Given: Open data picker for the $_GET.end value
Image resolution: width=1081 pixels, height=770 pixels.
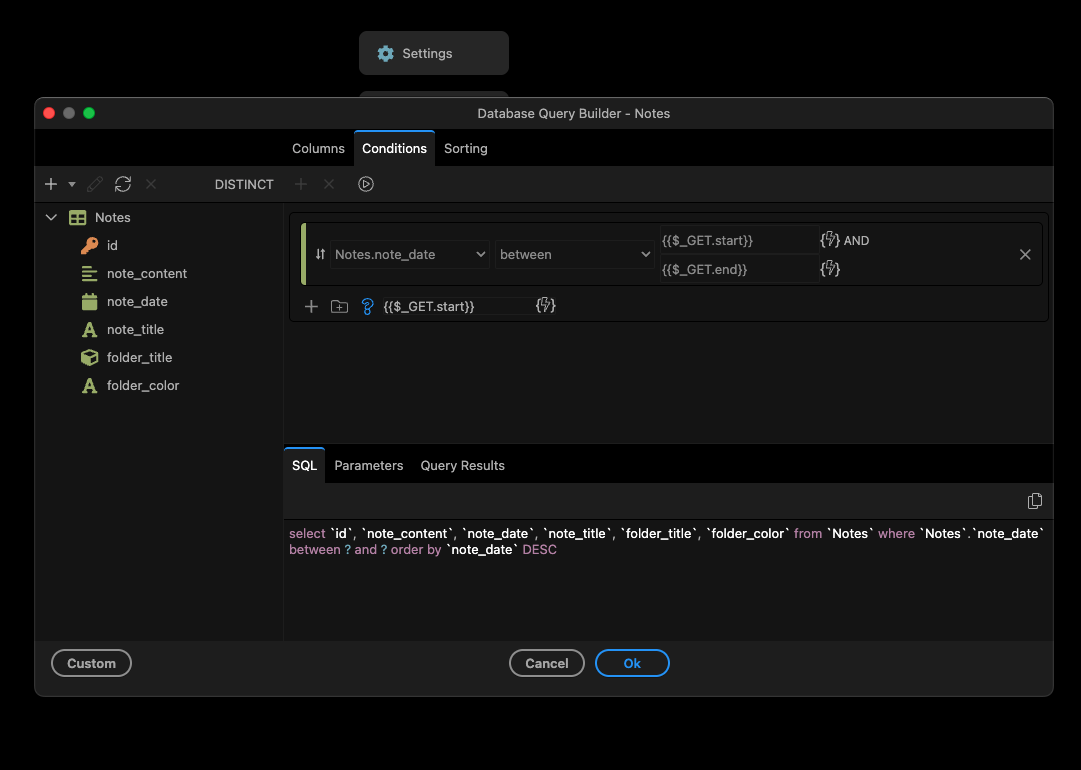Looking at the screenshot, I should point(829,269).
